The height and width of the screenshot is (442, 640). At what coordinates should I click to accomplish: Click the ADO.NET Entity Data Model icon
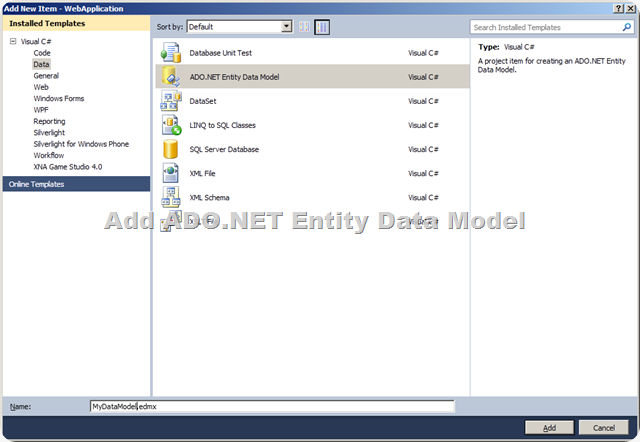pos(171,76)
